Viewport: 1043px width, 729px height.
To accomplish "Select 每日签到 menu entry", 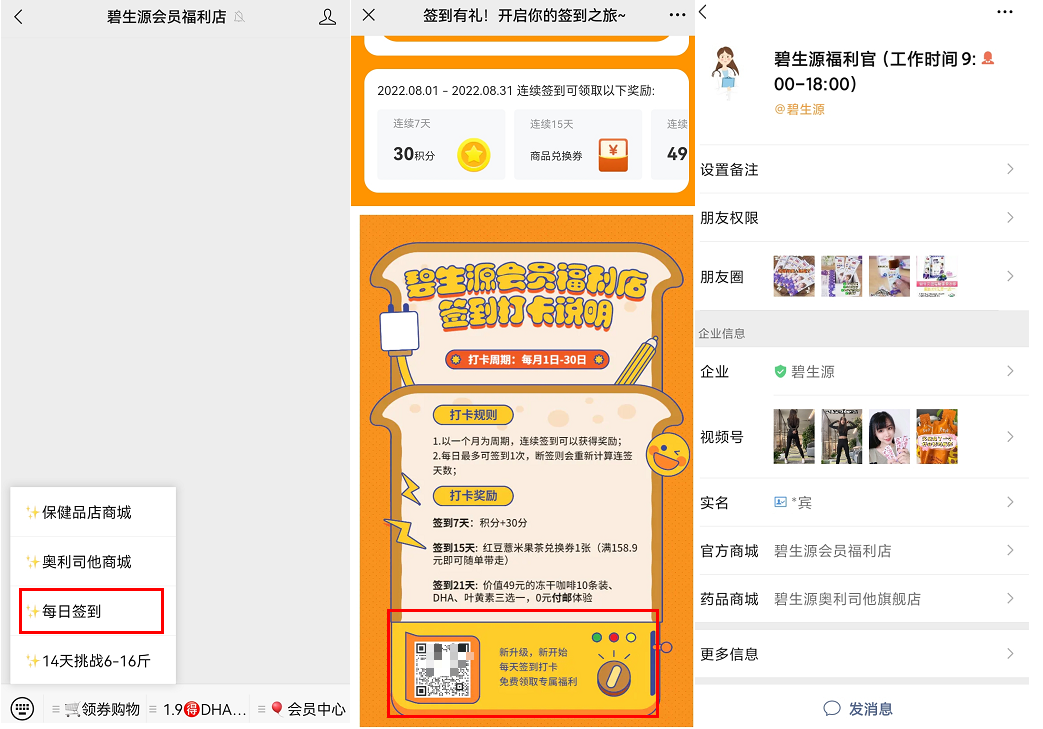I will tap(90, 611).
